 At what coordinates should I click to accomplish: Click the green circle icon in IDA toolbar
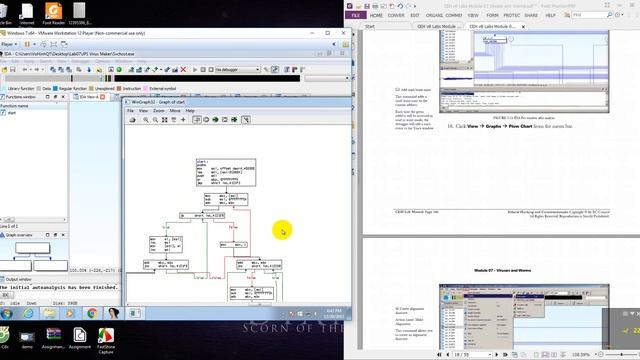click(x=119, y=69)
